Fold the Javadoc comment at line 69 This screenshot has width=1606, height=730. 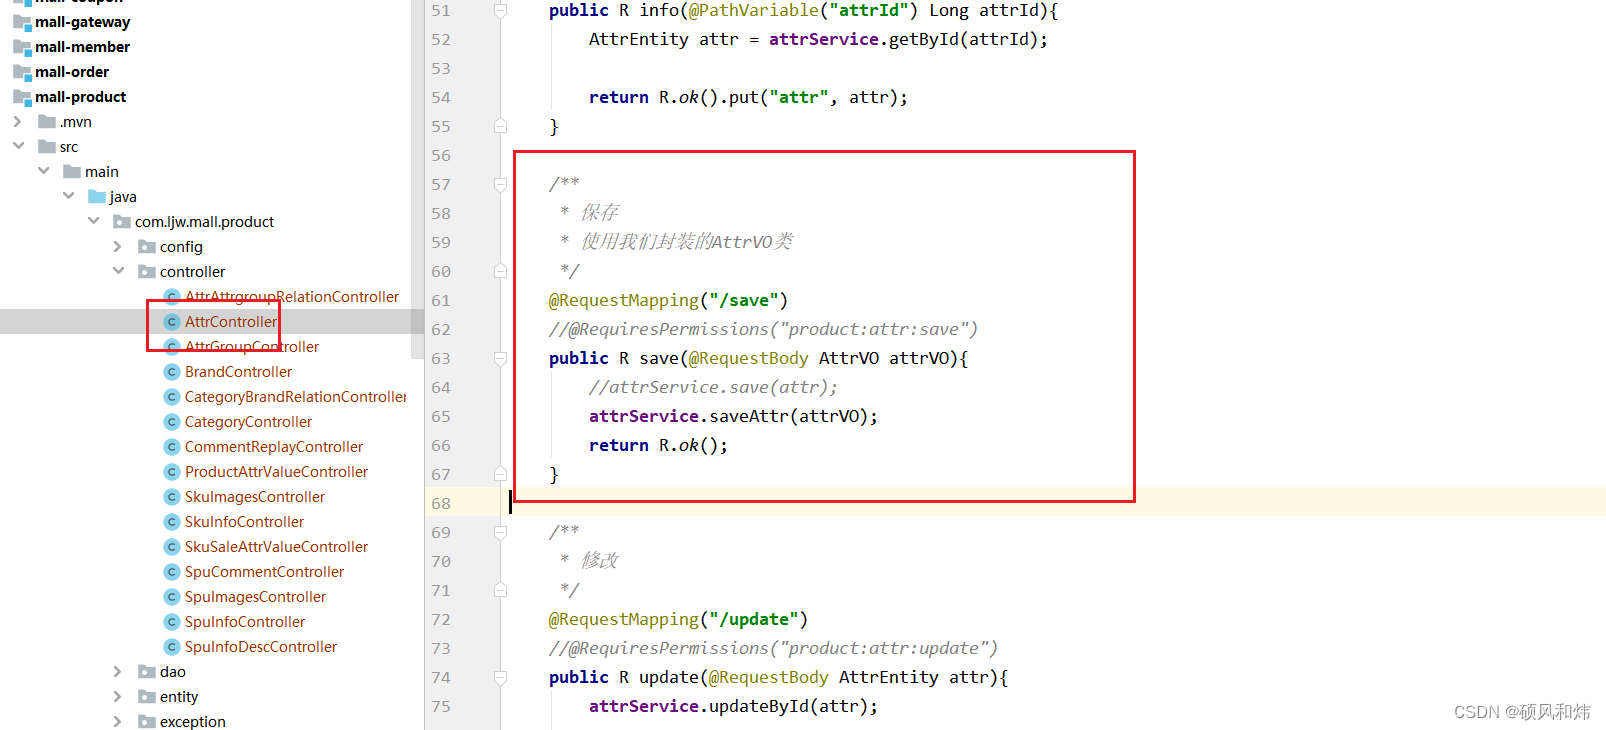click(500, 532)
